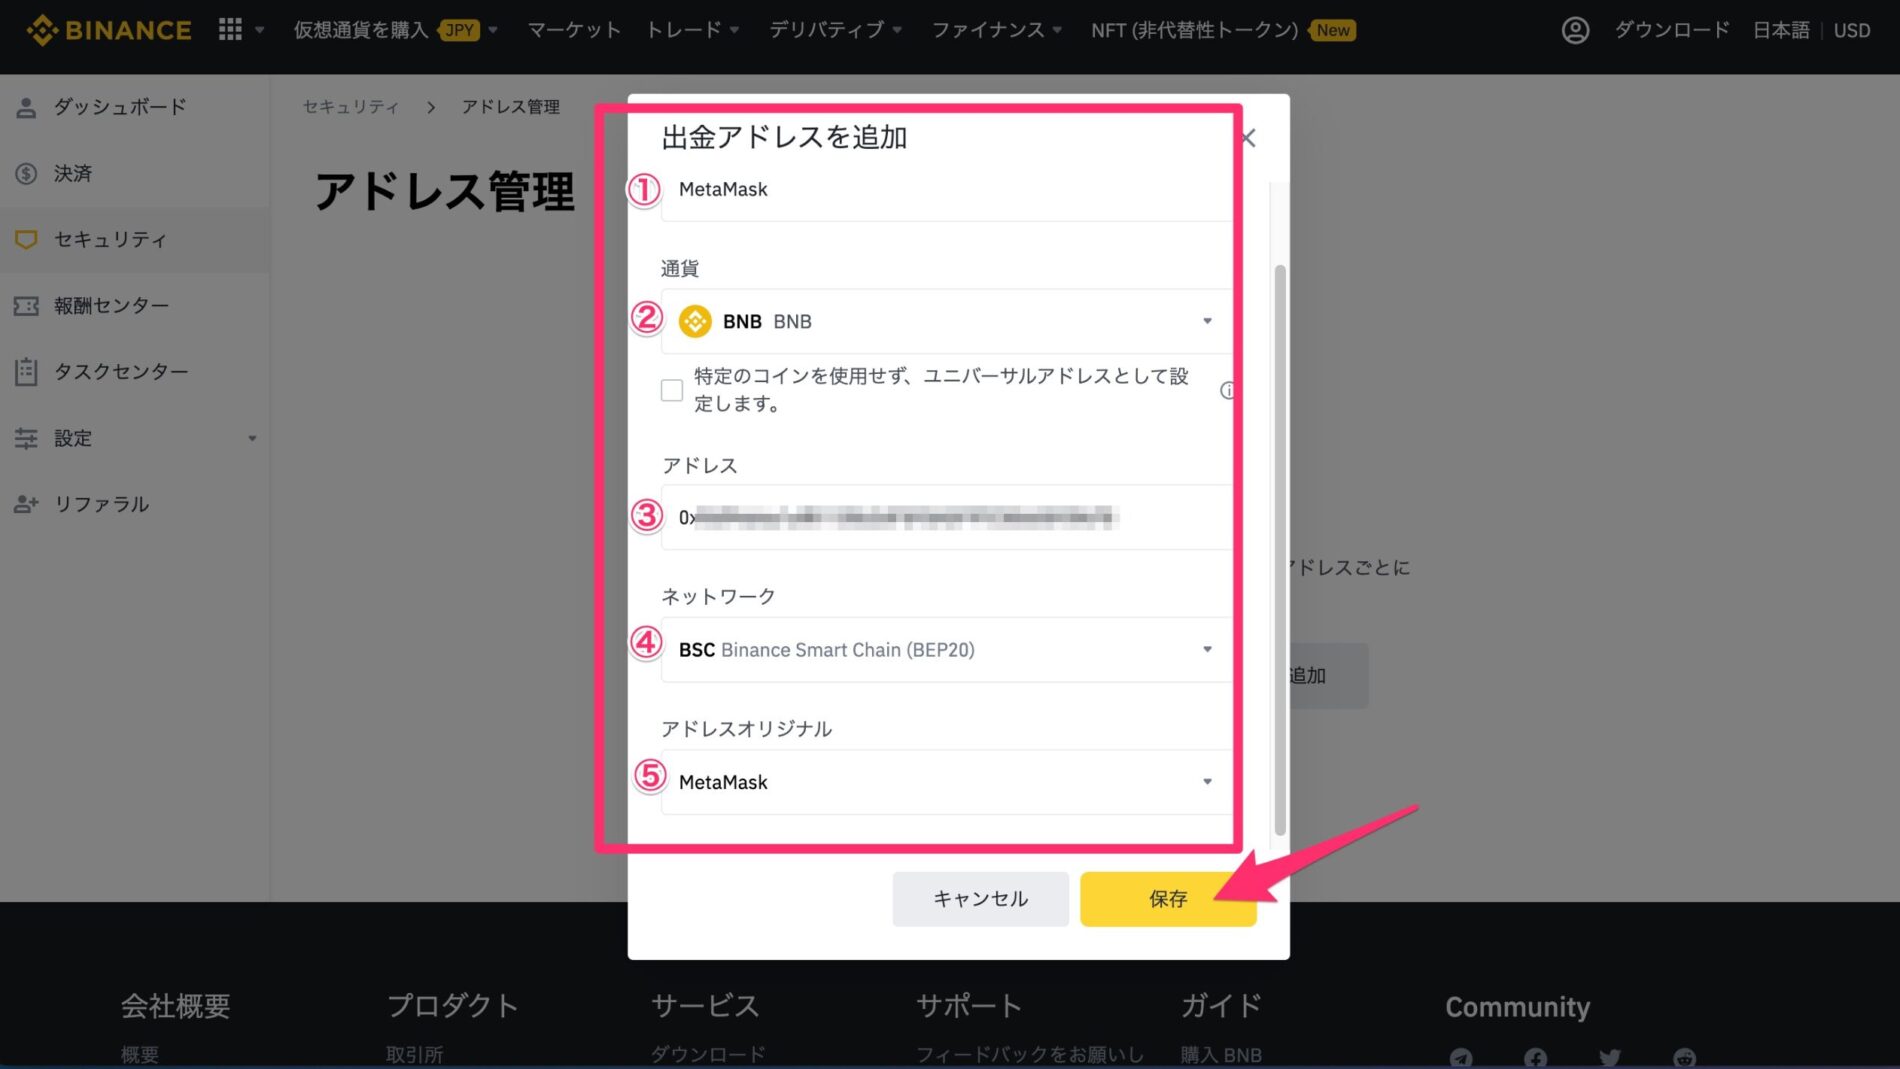Open NFT (非代替性トークン) menu item

point(1195,30)
